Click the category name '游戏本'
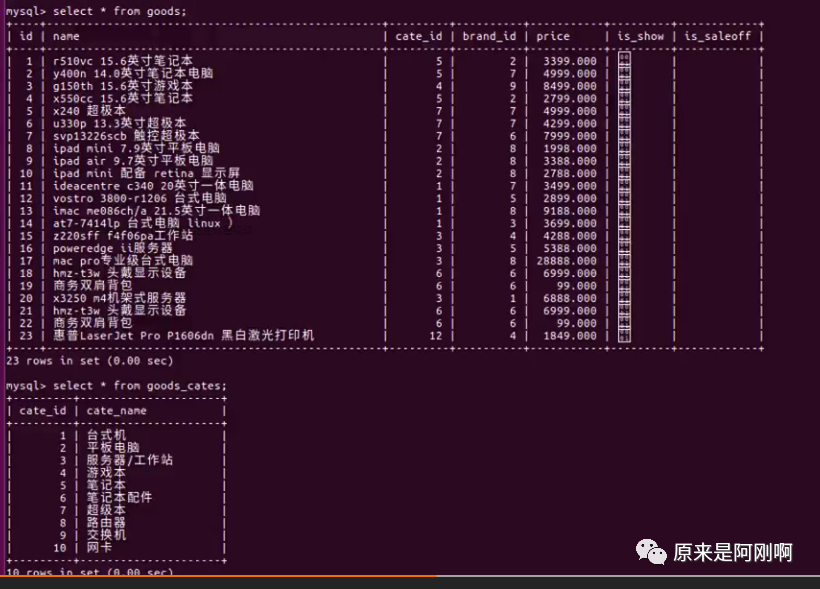 click(106, 473)
